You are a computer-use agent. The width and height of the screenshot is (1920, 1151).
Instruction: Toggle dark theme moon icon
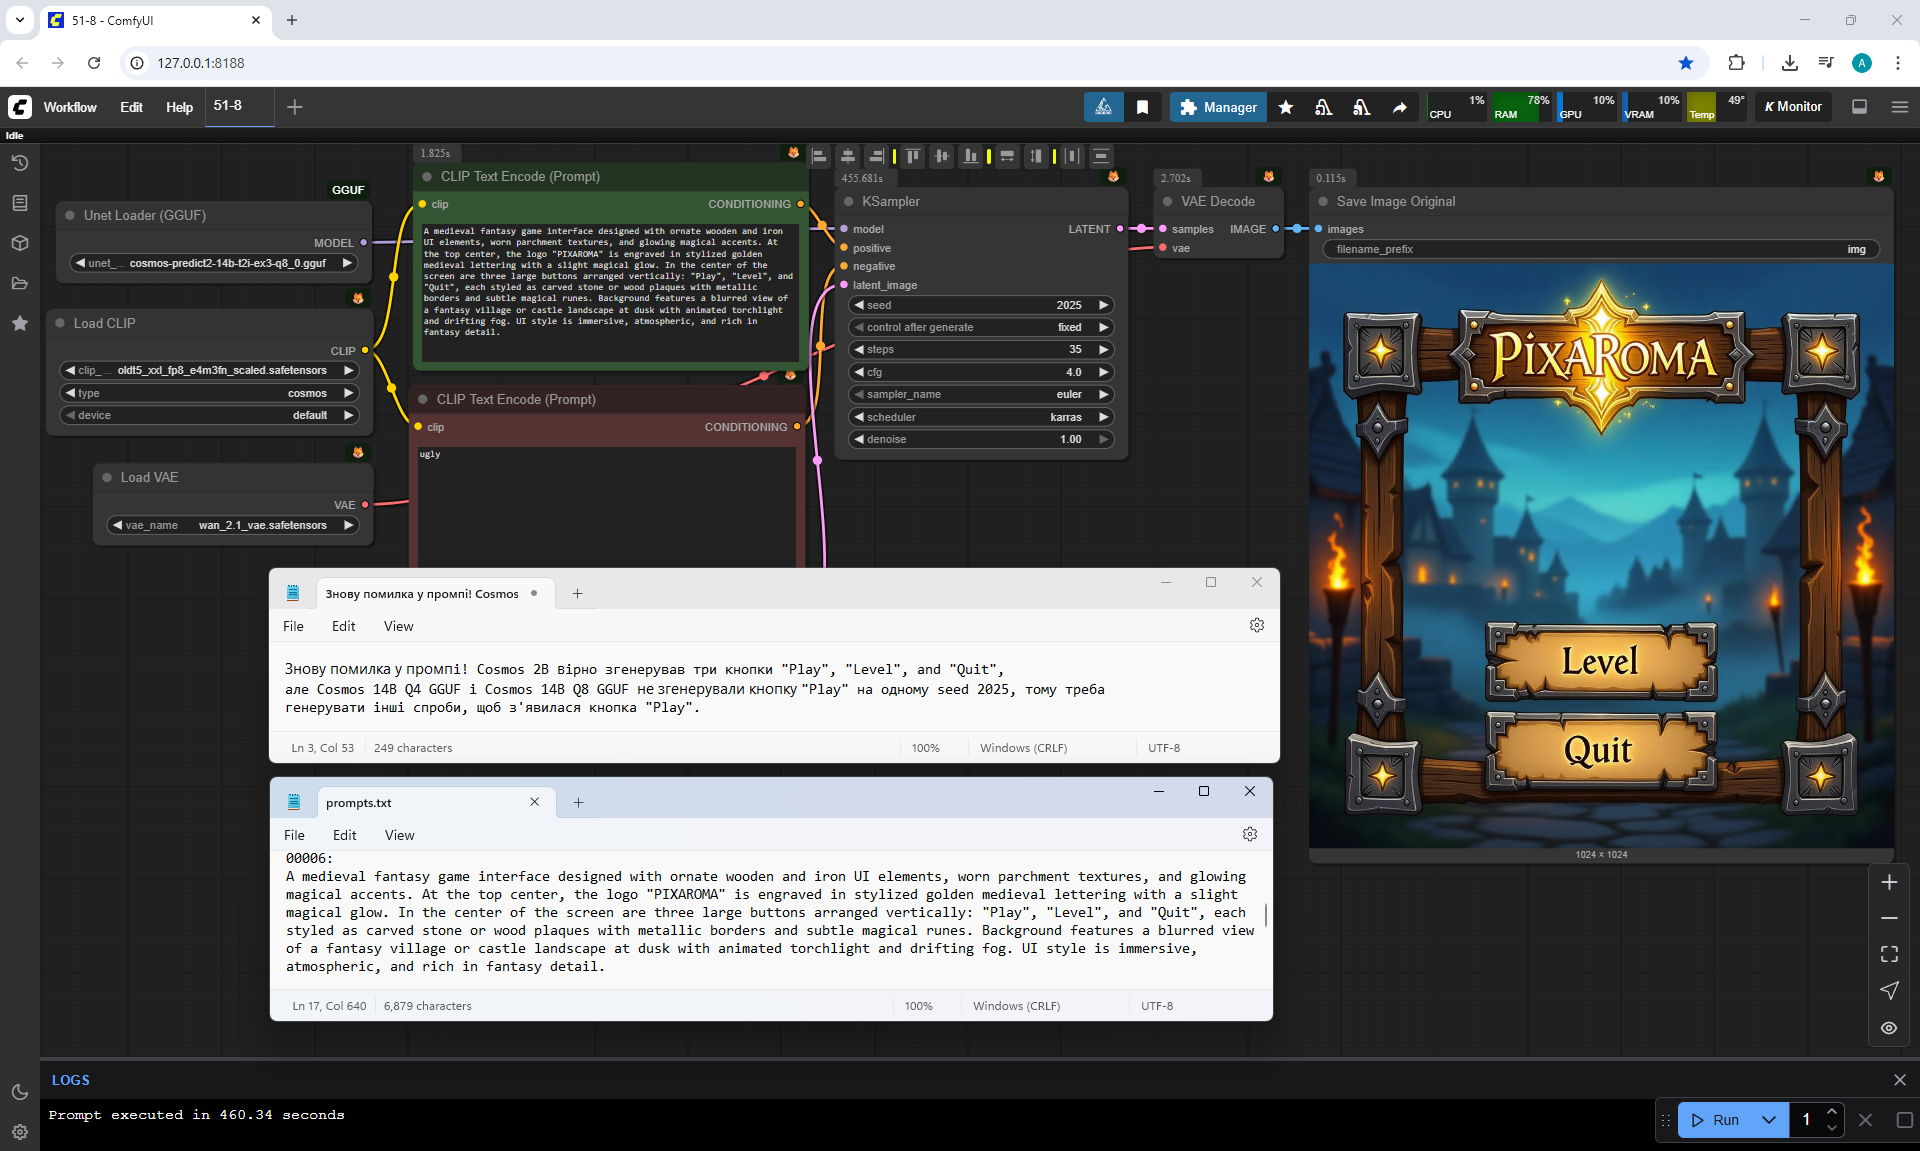[x=20, y=1092]
